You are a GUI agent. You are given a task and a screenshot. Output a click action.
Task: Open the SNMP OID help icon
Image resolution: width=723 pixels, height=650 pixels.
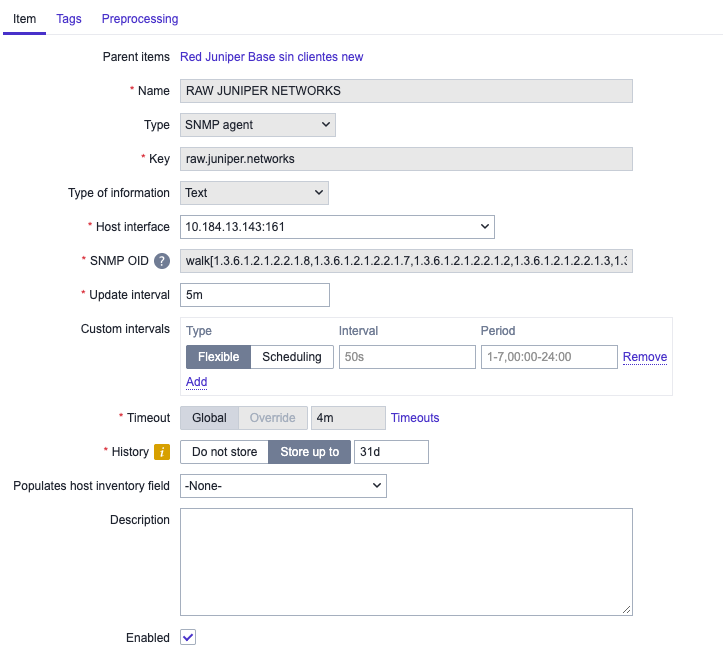pyautogui.click(x=162, y=261)
